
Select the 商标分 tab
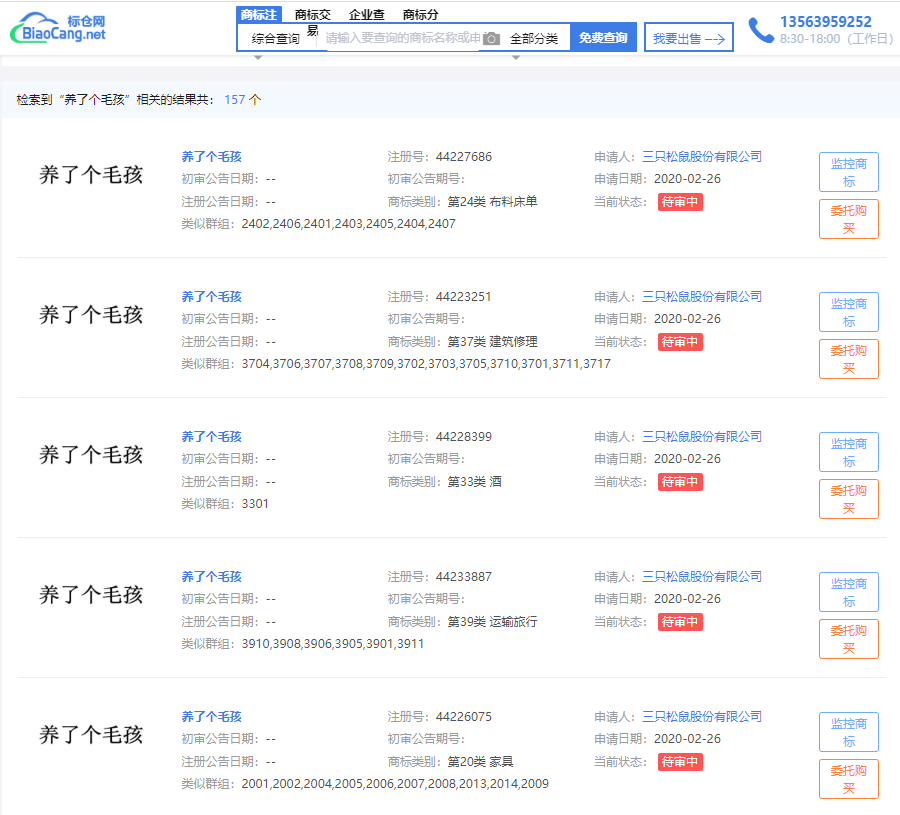point(421,15)
